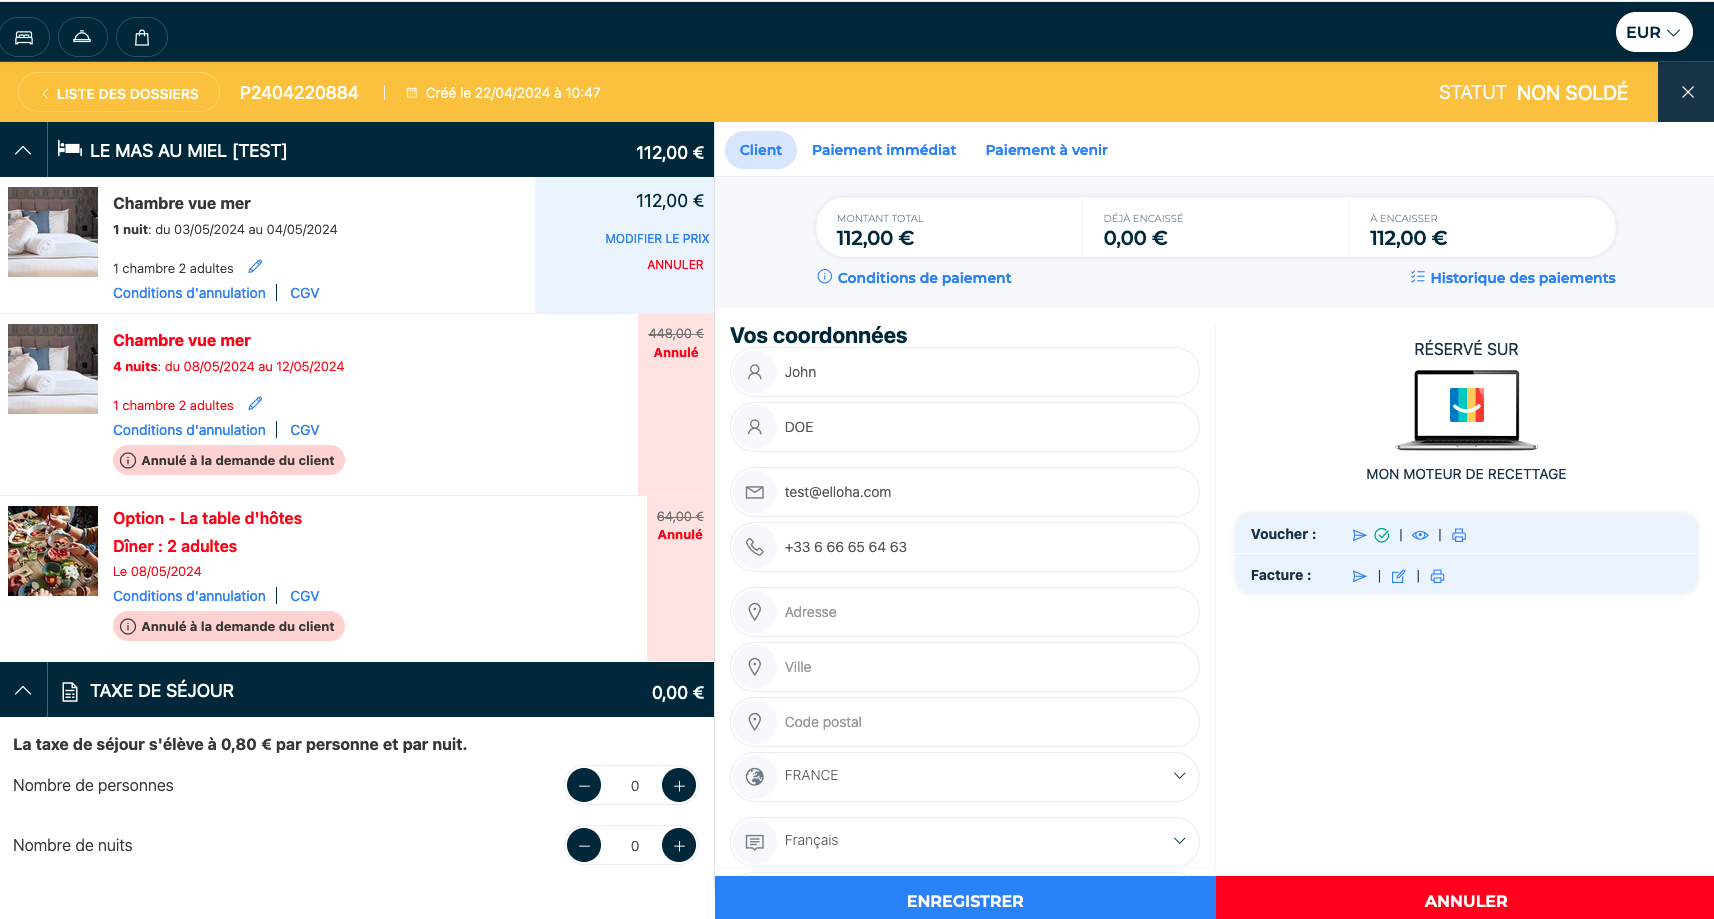Print the Facture

(x=1437, y=576)
